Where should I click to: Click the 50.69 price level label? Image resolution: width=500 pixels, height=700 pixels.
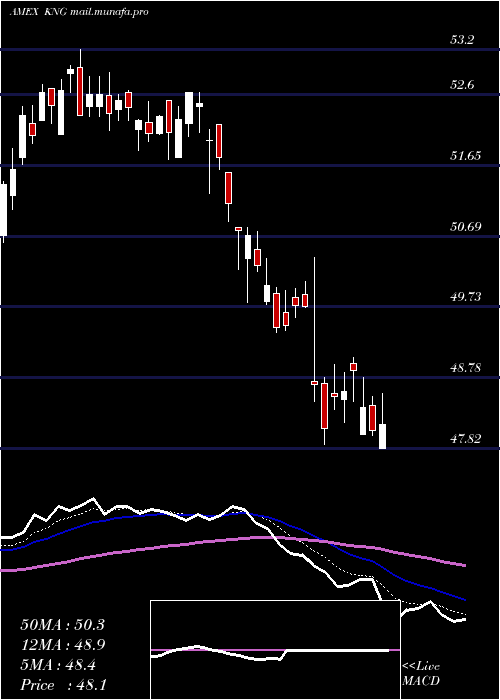(466, 226)
